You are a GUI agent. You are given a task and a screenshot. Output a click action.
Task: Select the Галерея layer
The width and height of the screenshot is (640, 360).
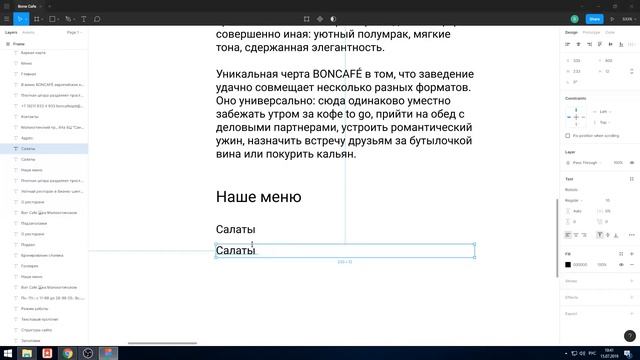[29, 266]
